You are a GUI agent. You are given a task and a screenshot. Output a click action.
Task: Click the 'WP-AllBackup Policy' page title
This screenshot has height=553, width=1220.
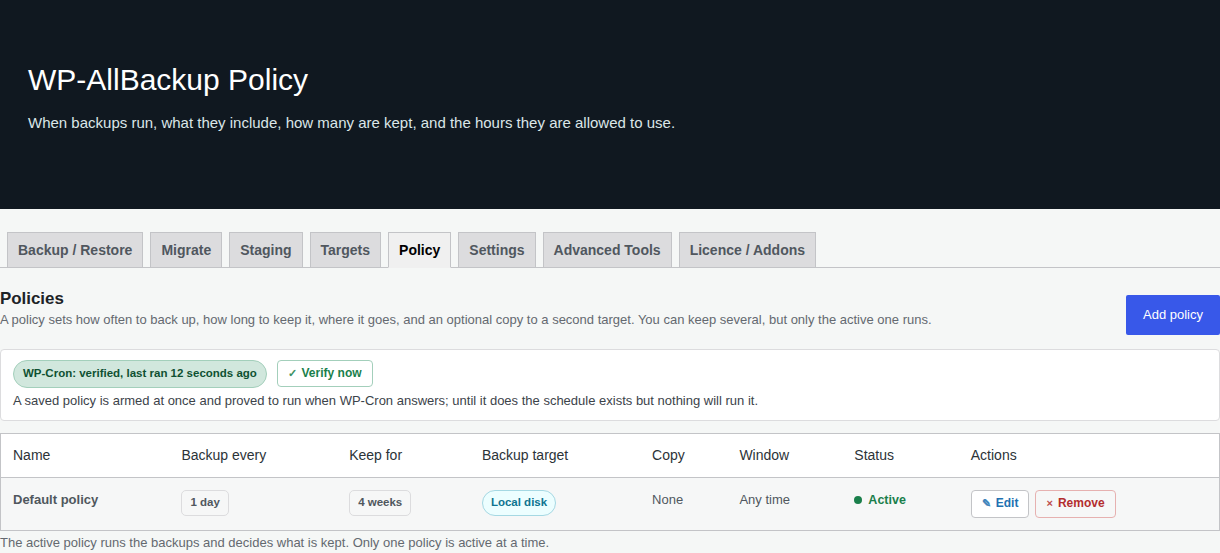click(168, 80)
